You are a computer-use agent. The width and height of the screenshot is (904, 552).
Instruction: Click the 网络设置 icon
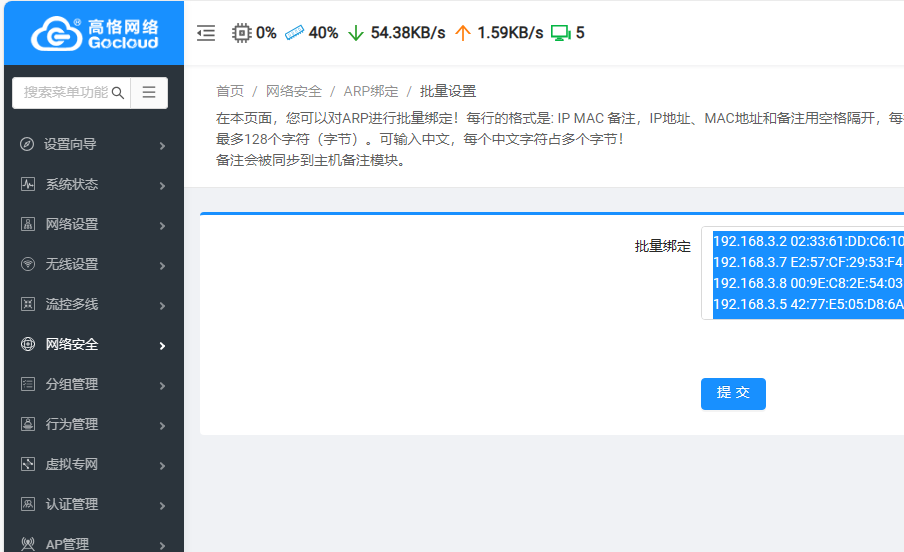tap(28, 224)
